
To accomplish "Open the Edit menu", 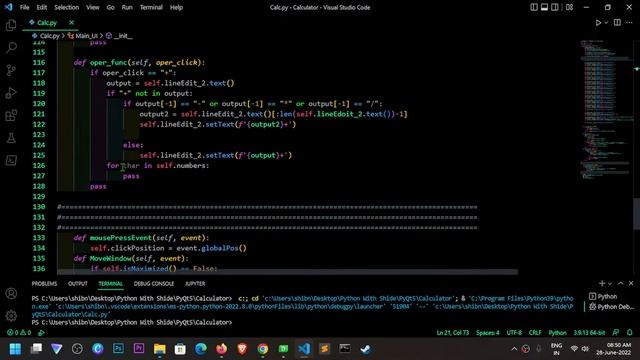I will [x=42, y=7].
